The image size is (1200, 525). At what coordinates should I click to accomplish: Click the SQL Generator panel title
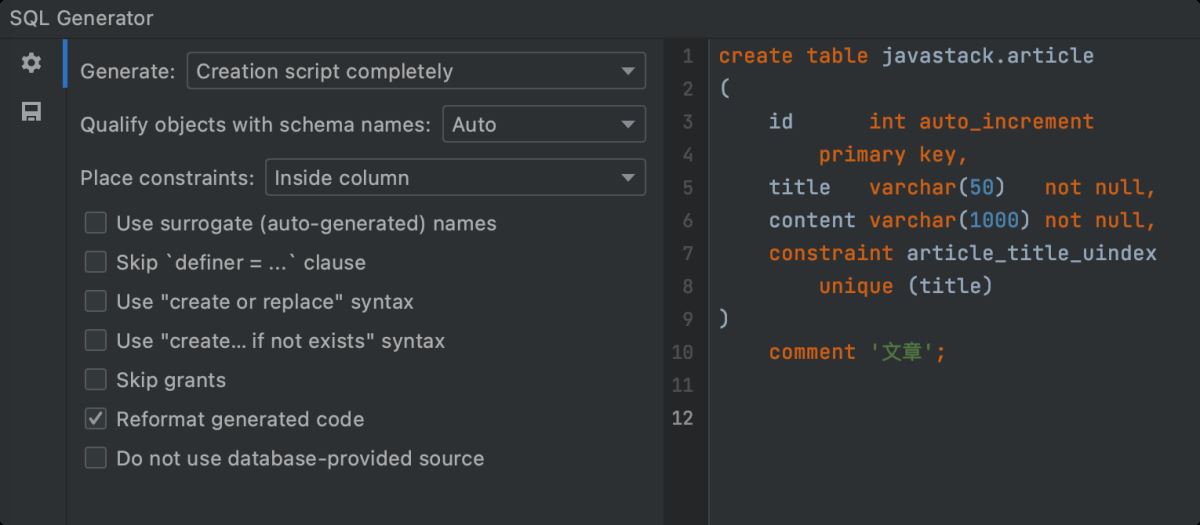82,18
